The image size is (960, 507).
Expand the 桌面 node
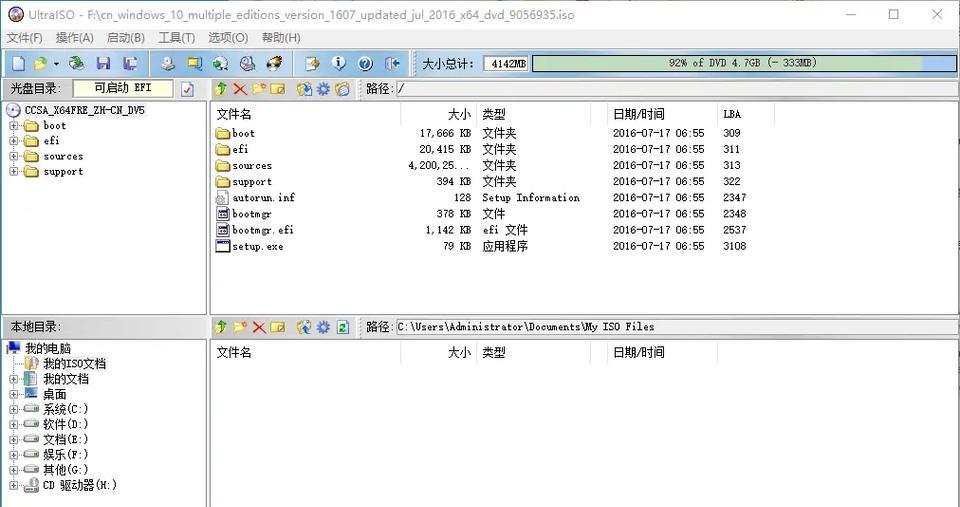point(13,394)
